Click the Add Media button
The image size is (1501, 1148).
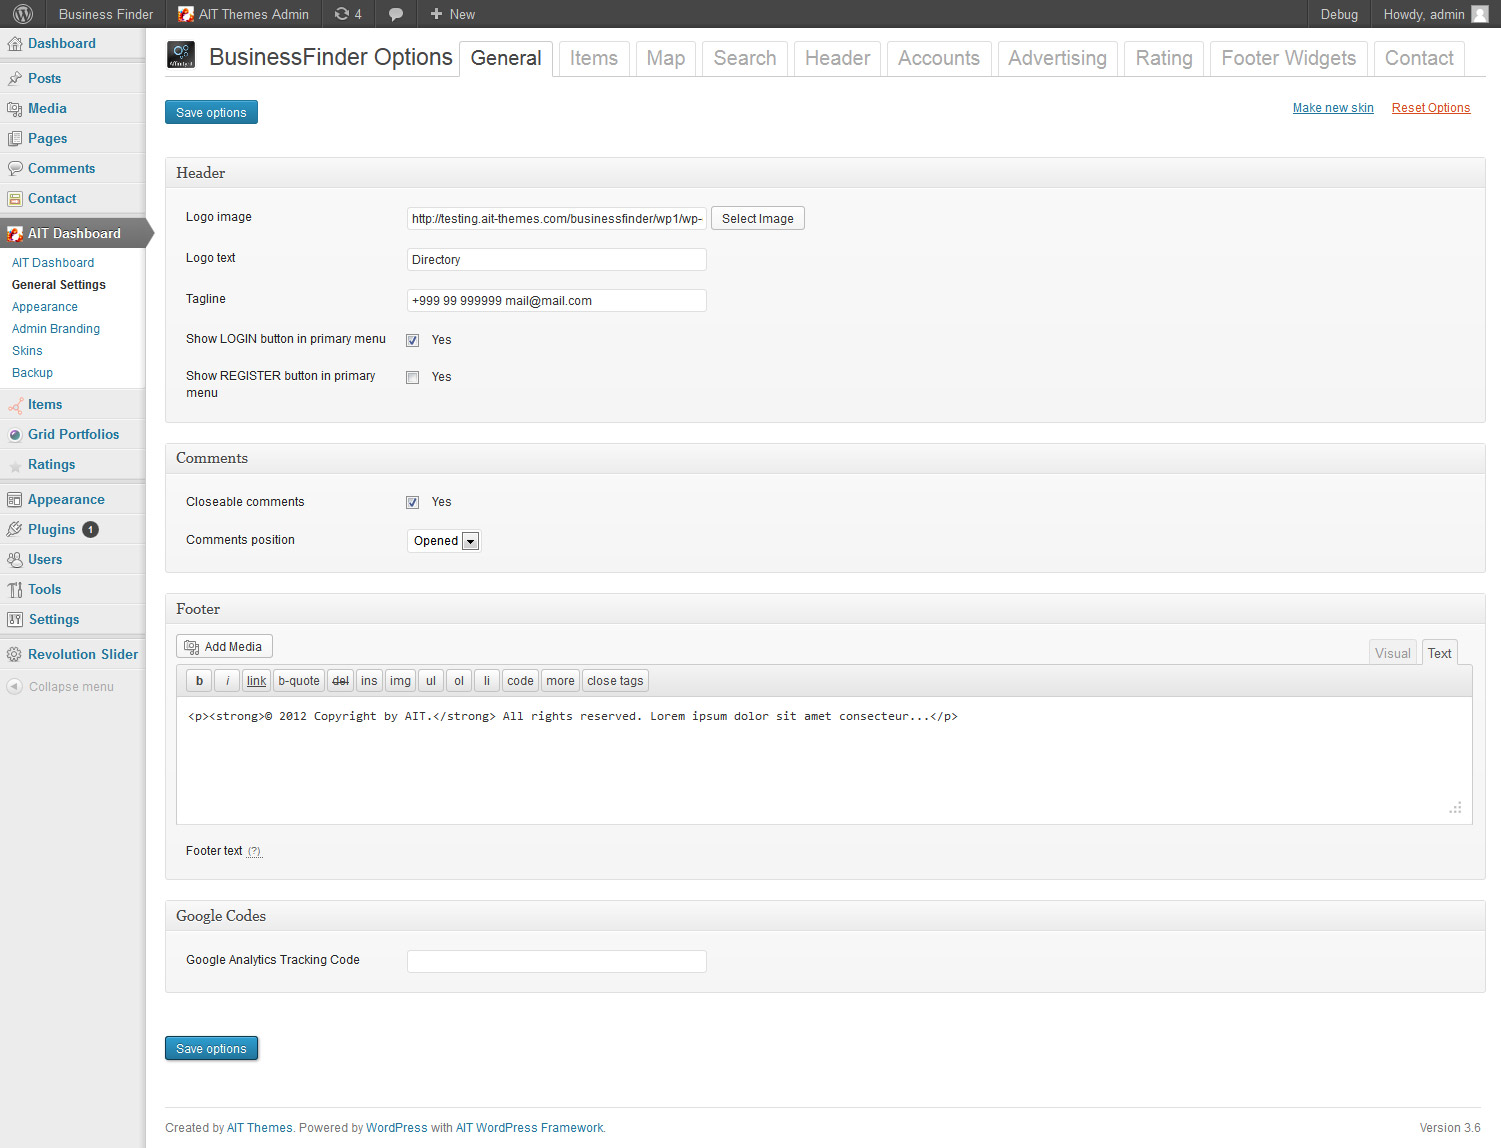(224, 647)
